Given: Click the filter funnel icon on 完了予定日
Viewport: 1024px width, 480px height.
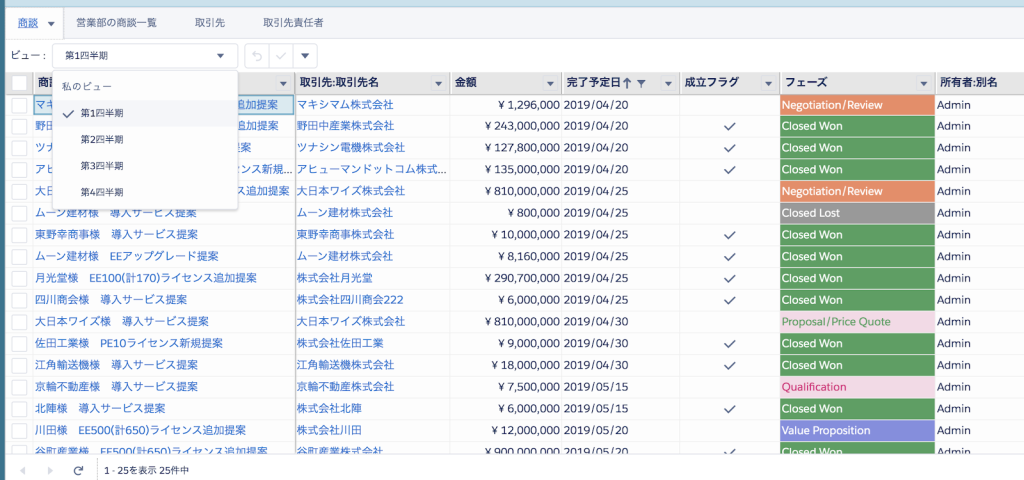Looking at the screenshot, I should click(642, 82).
